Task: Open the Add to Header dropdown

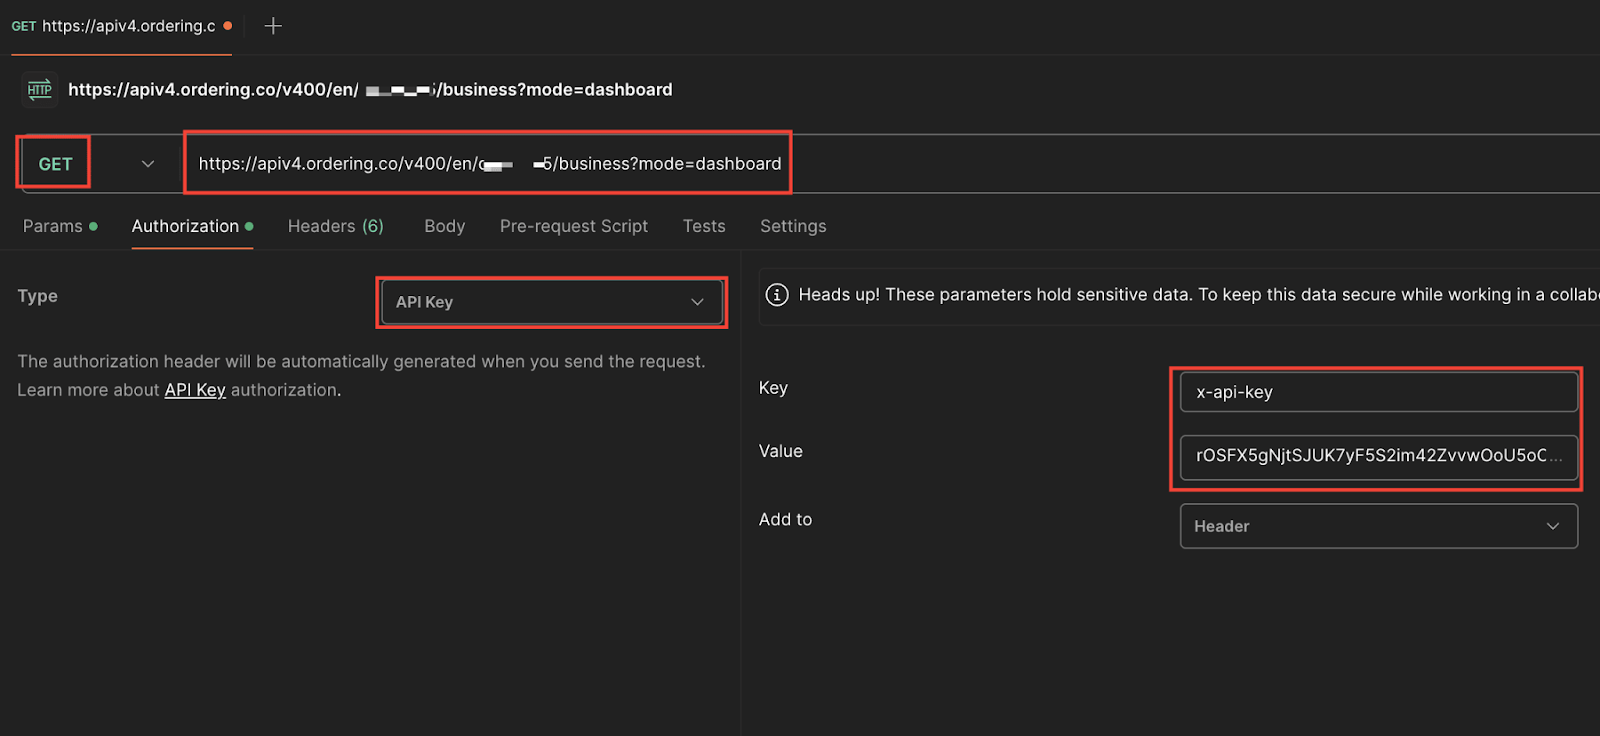Action: click(x=1379, y=526)
